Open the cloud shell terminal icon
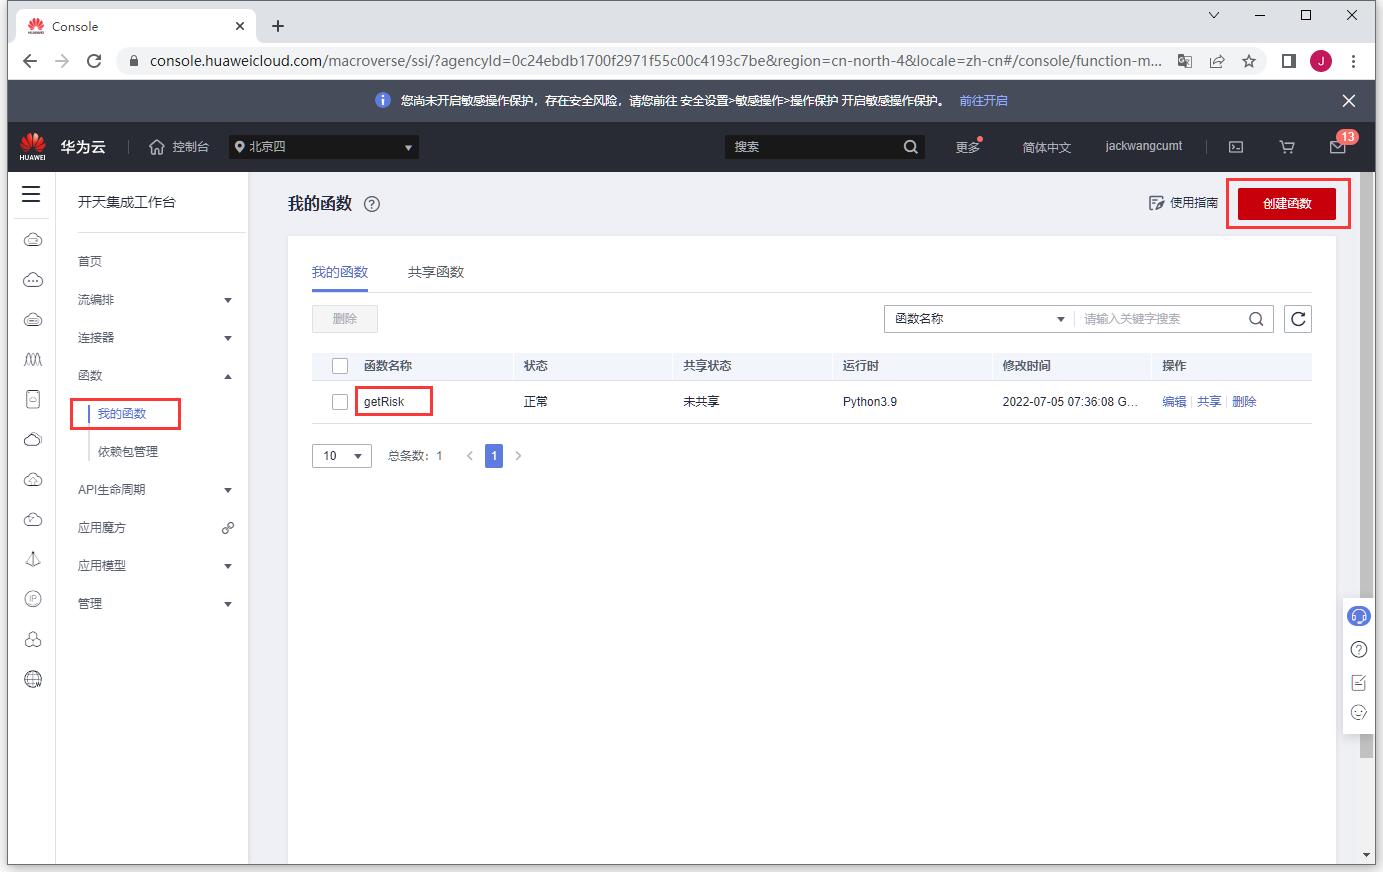Screen dimensions: 1383x872 [x=1236, y=147]
